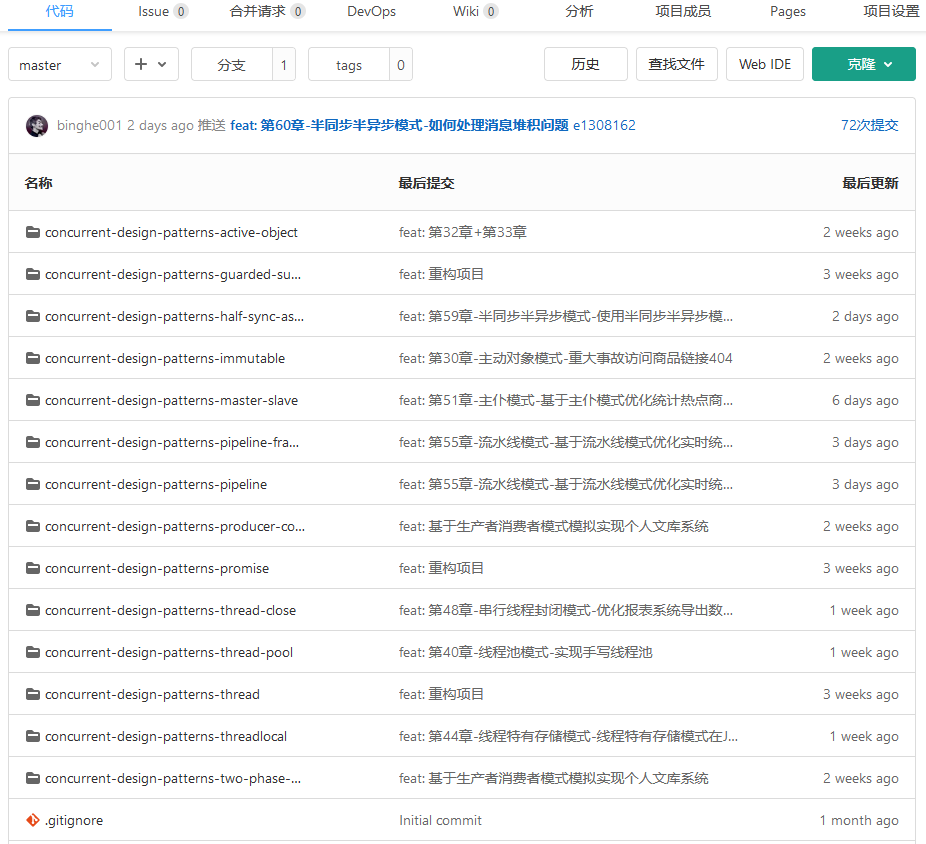Viewport: 926px width, 844px height.
Task: Click the folder icon beside concurrent-design-patterns-promise
Action: point(33,568)
